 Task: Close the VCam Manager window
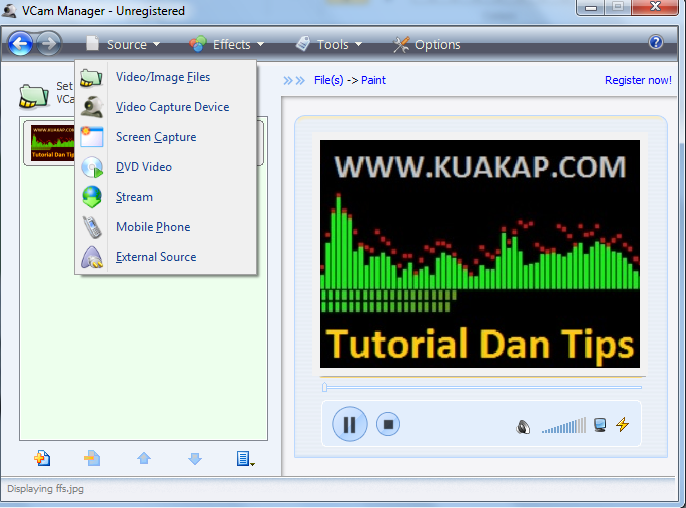(x=655, y=7)
